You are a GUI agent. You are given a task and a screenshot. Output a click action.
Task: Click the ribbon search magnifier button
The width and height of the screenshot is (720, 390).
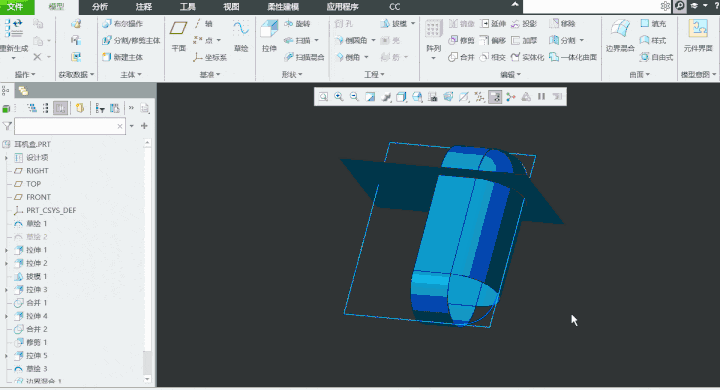pos(680,6)
